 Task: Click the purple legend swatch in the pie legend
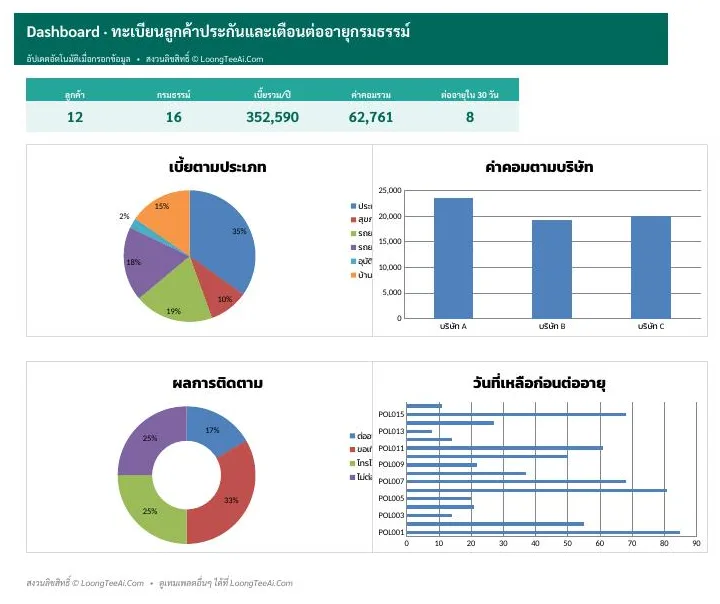pos(354,248)
